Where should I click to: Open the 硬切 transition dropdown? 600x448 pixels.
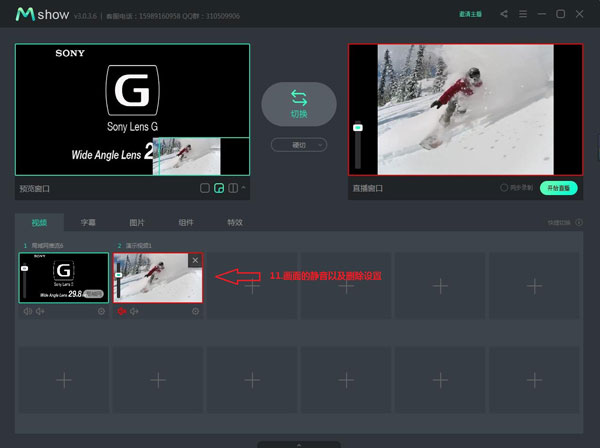point(299,145)
